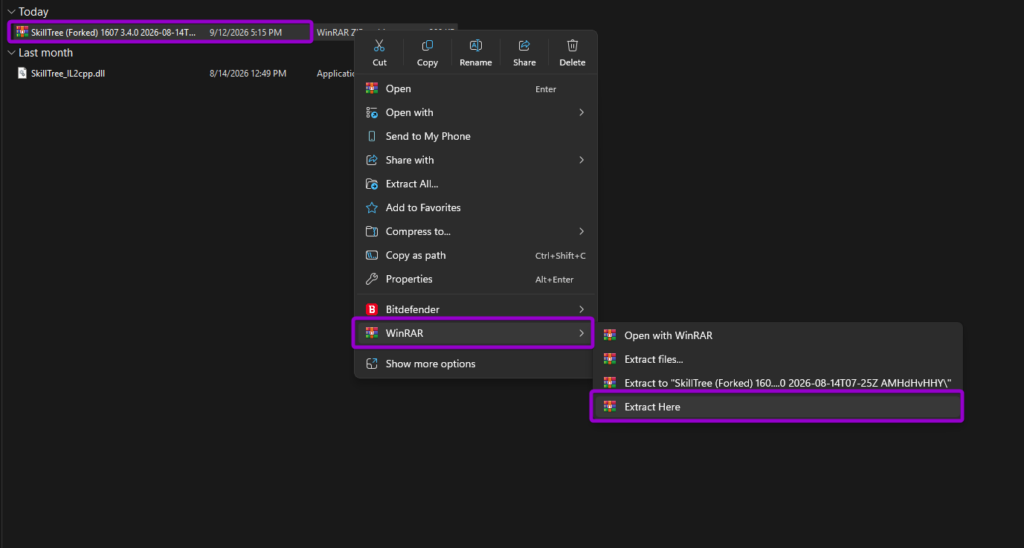This screenshot has width=1024, height=548.
Task: Open the Bitdefender submenu
Action: pos(475,310)
